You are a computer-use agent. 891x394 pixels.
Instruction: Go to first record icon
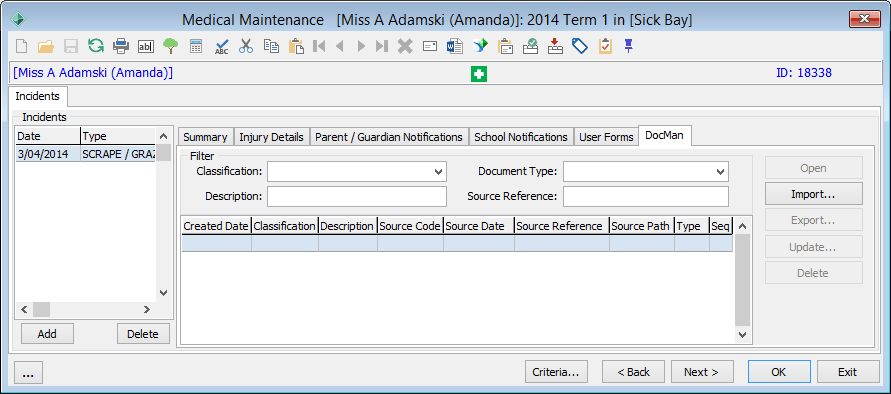[x=319, y=47]
